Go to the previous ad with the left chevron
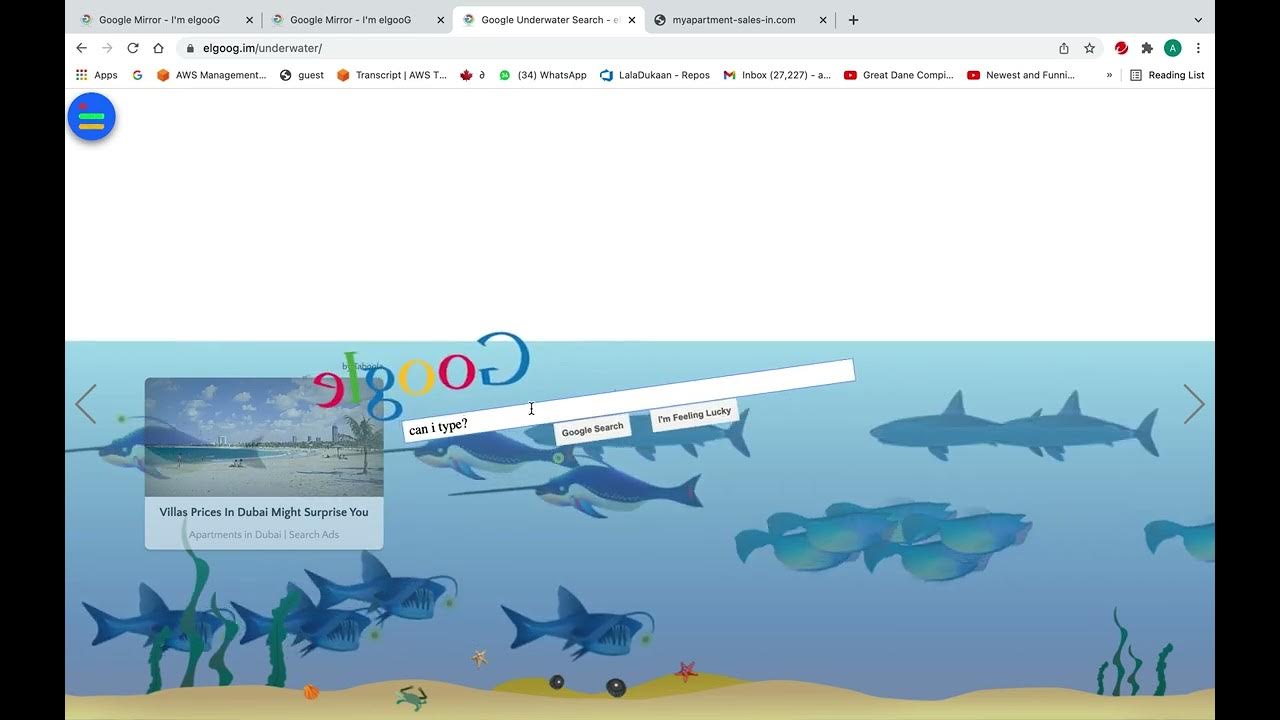 pyautogui.click(x=86, y=404)
